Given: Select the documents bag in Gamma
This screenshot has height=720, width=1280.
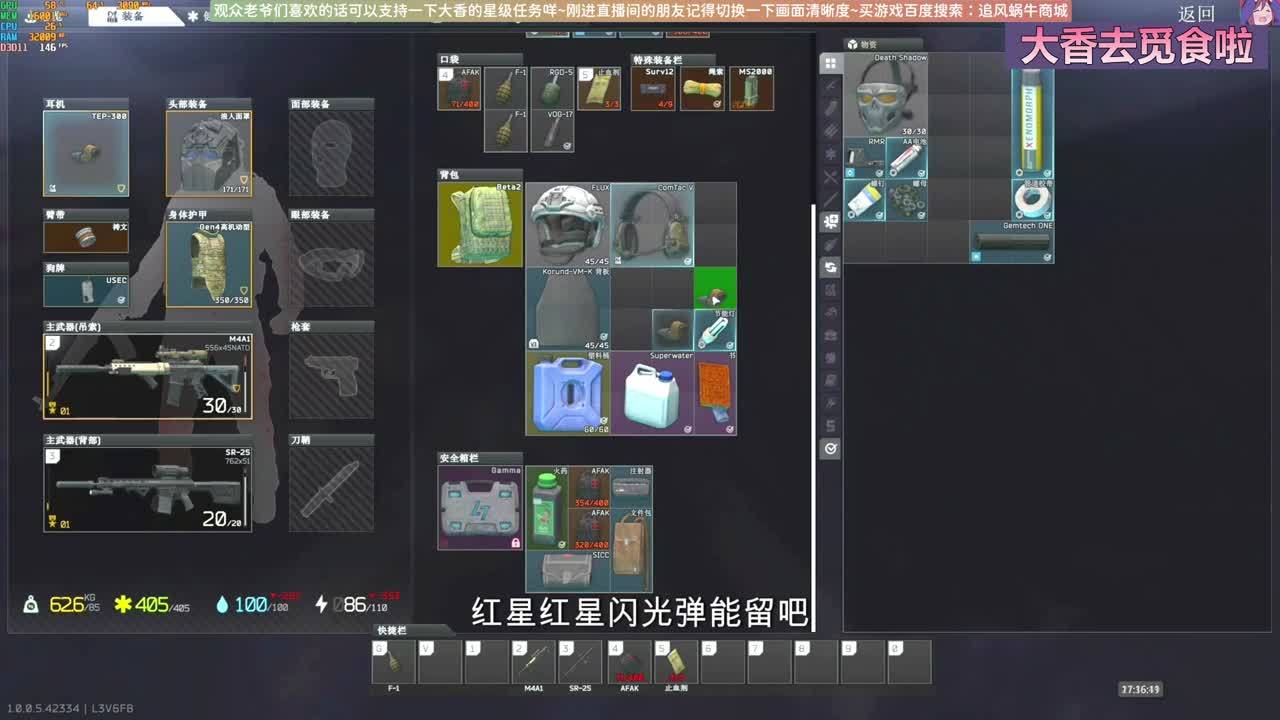Looking at the screenshot, I should pos(632,550).
